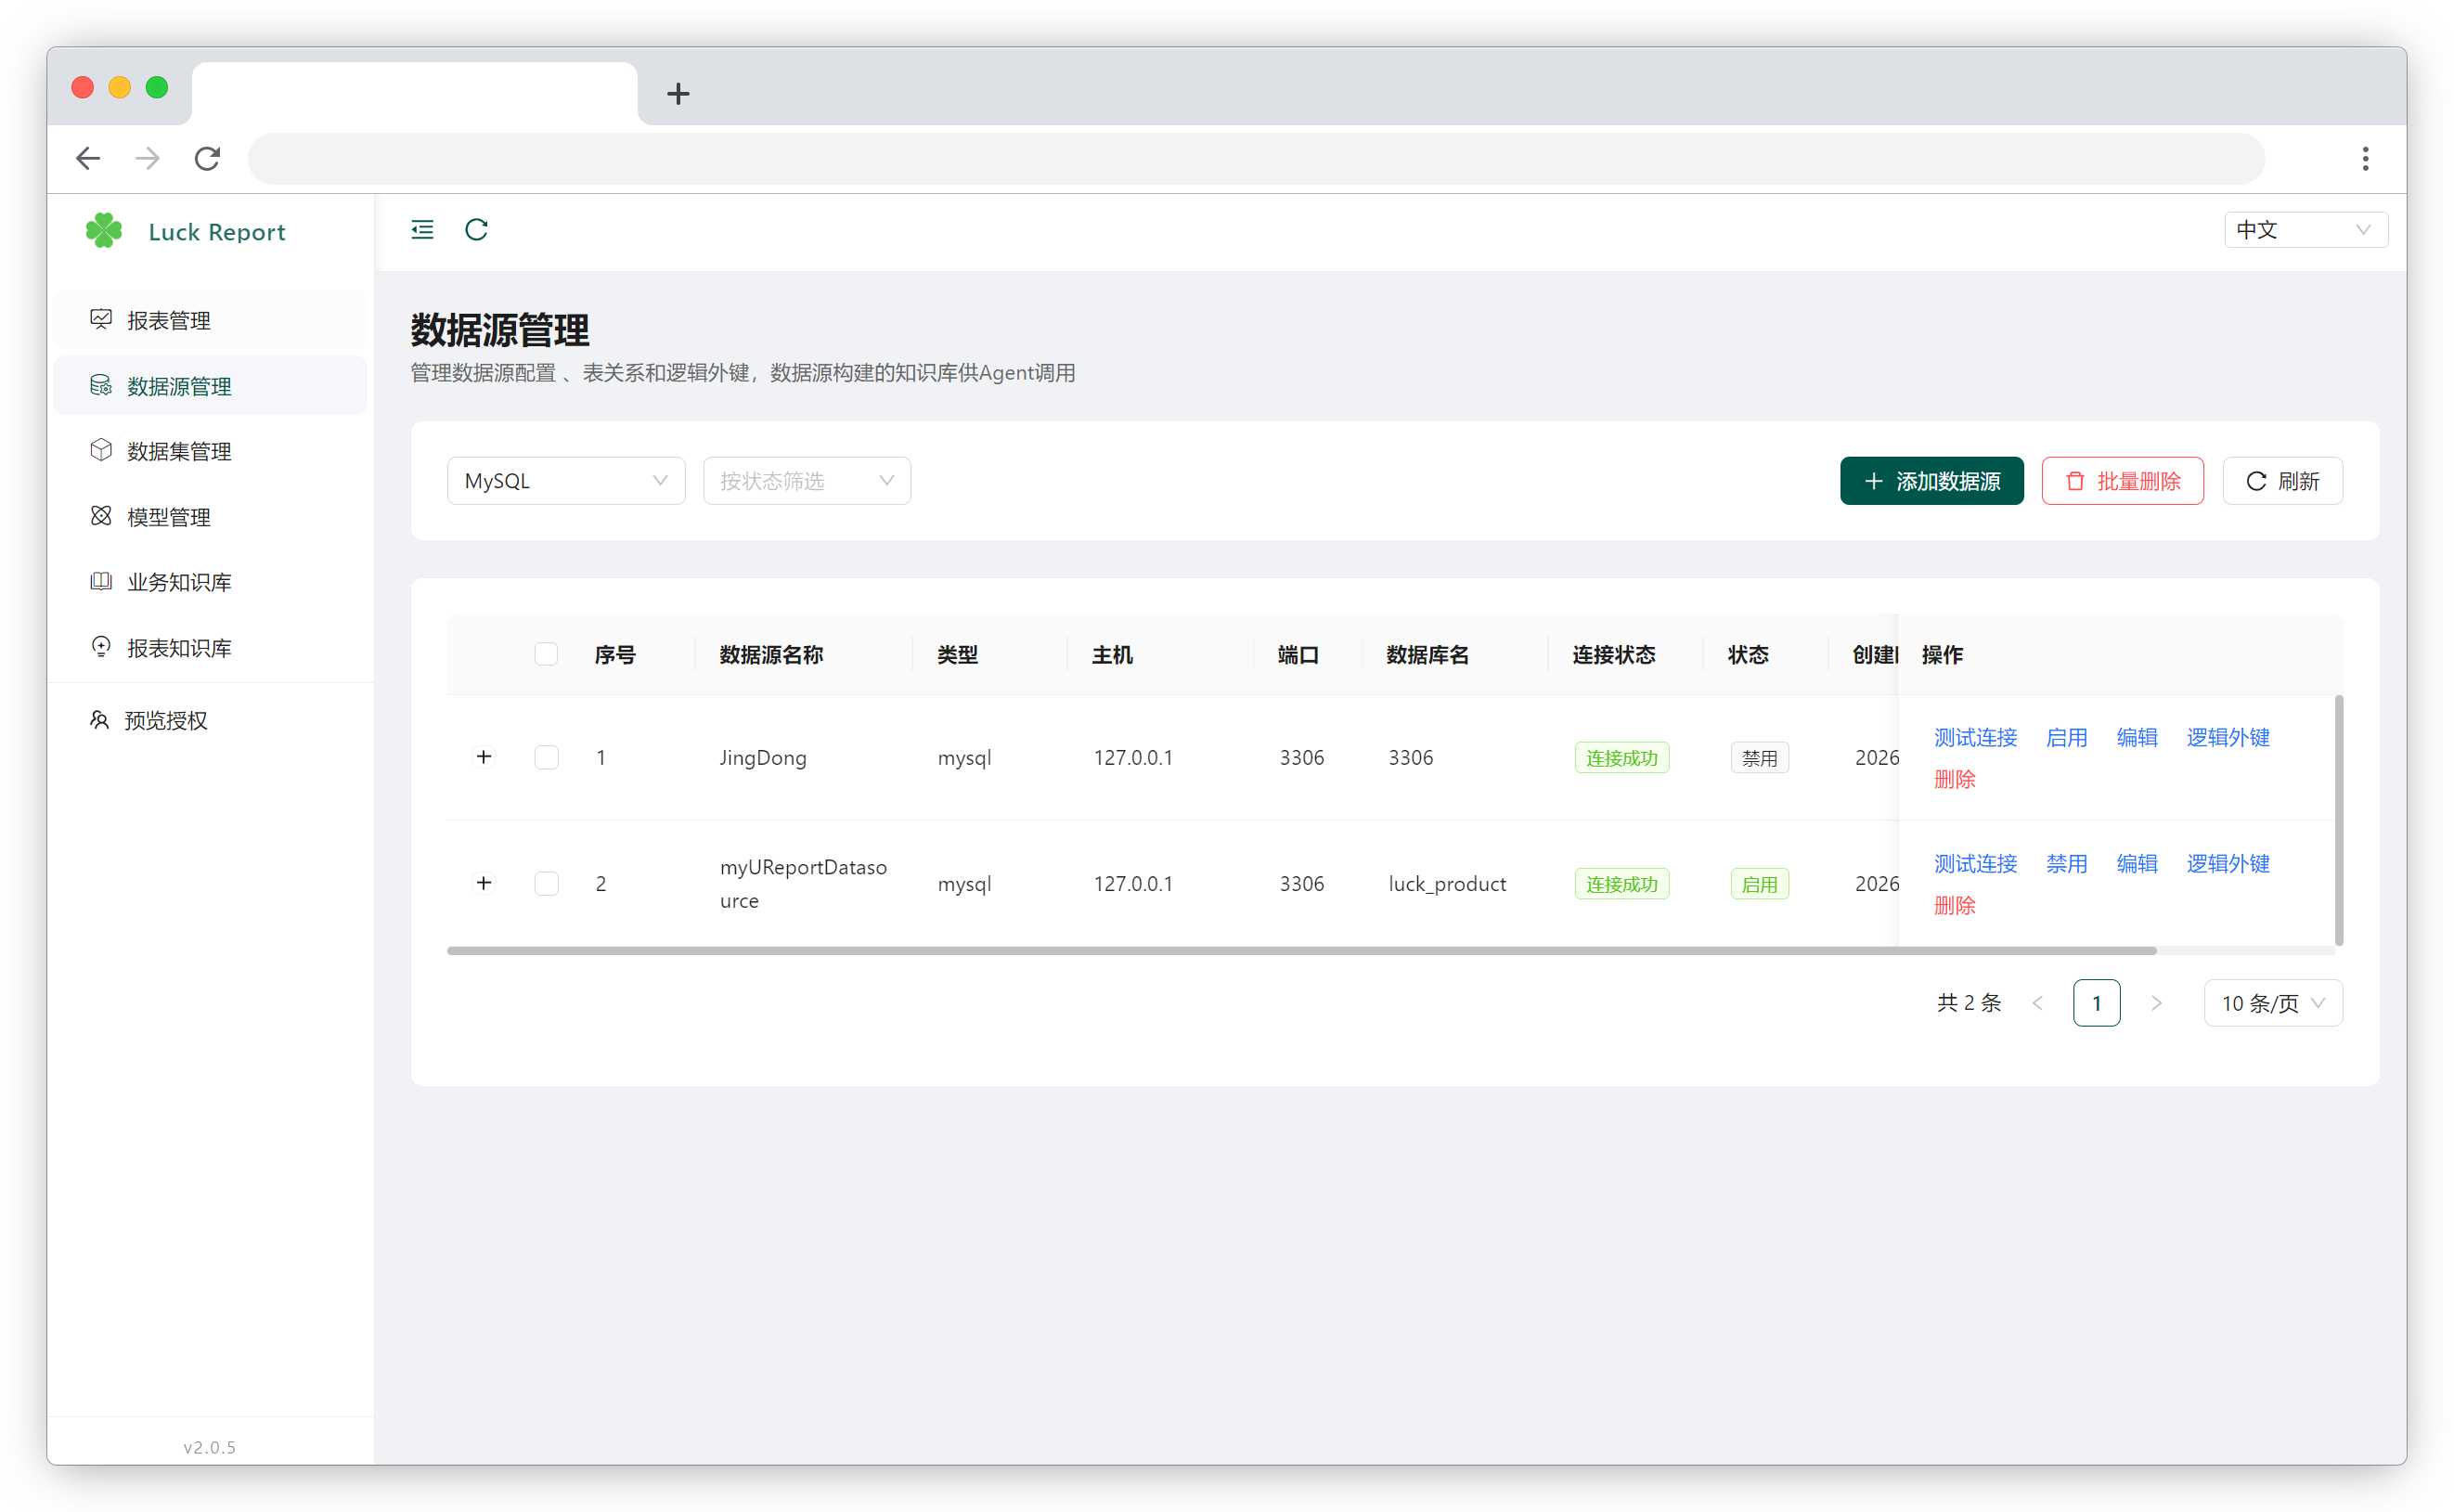The image size is (2454, 1512).
Task: Open the 按状态筛选 status filter dropdown
Action: pyautogui.click(x=807, y=481)
